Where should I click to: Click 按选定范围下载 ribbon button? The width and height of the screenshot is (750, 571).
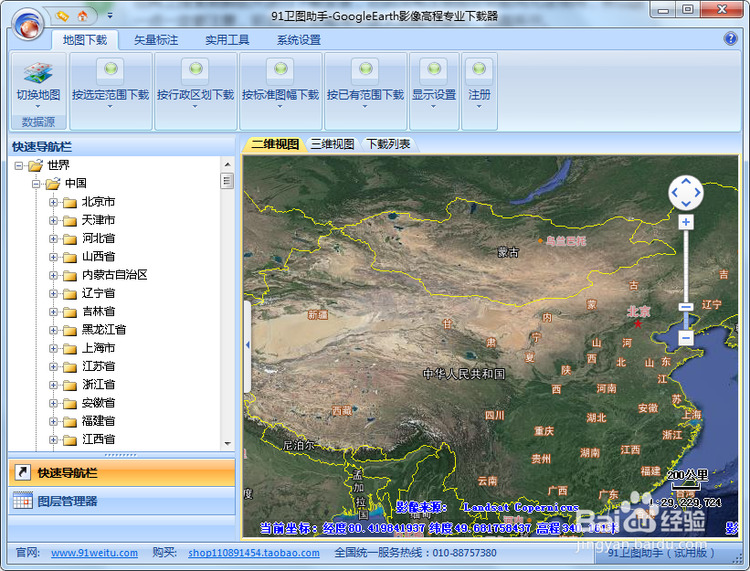[110, 91]
